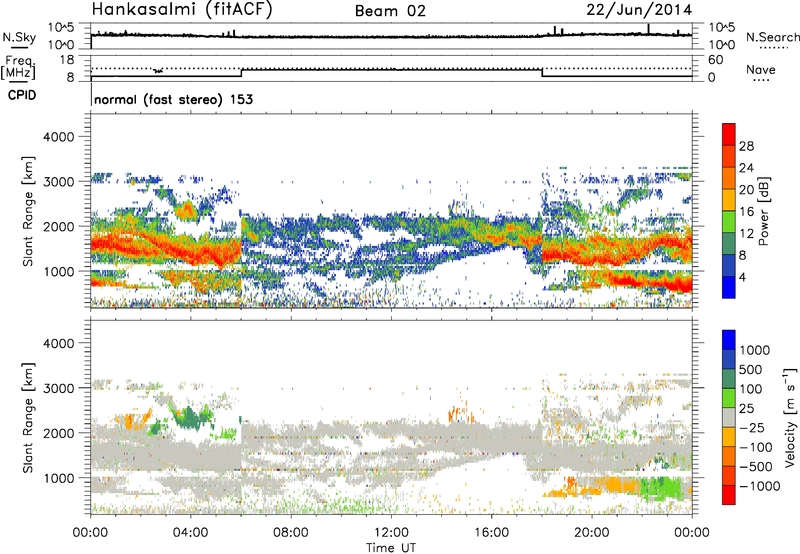The height and width of the screenshot is (554, 800).
Task: Click the "normal (fast stereo) 153" mode text
Action: click(173, 99)
